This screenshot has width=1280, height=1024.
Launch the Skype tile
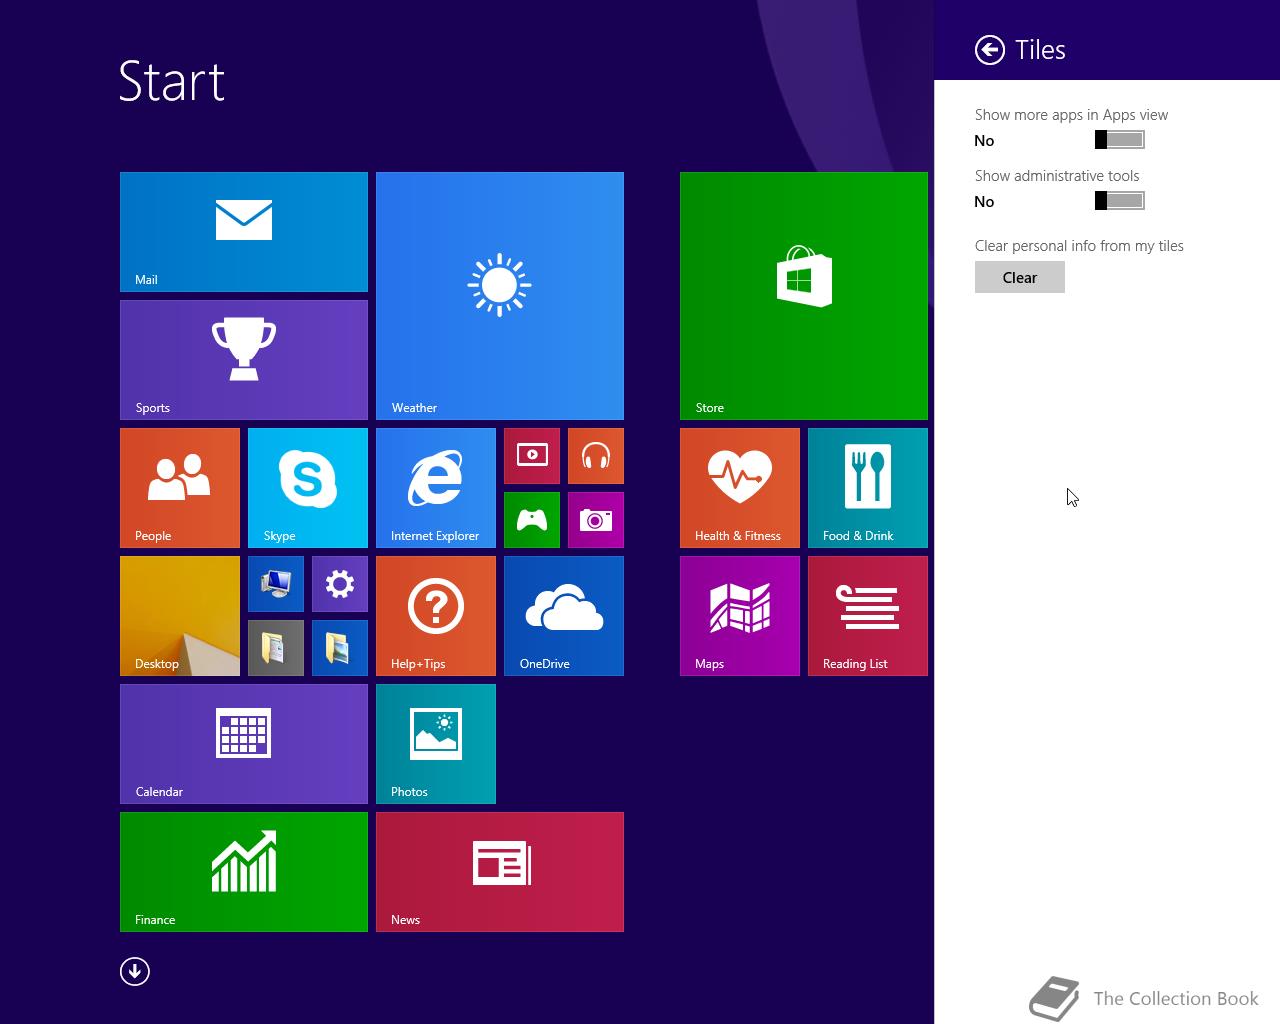tap(308, 488)
